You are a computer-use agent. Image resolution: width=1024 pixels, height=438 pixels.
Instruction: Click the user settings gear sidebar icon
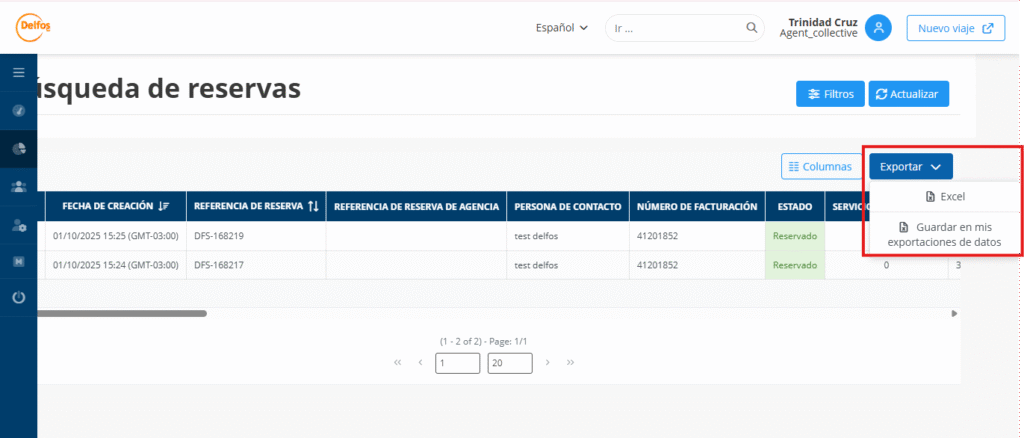[18, 224]
